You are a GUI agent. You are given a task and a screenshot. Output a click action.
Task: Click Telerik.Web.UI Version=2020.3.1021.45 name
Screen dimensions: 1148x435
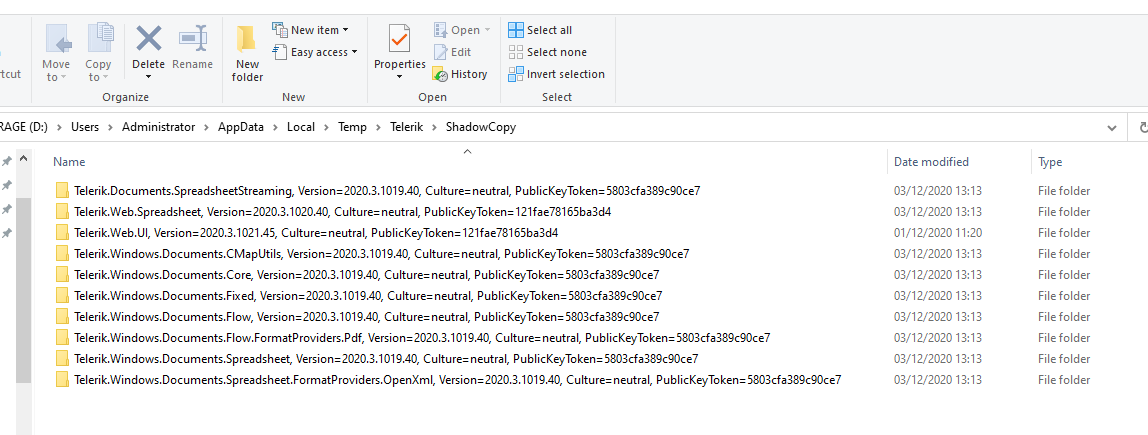317,233
